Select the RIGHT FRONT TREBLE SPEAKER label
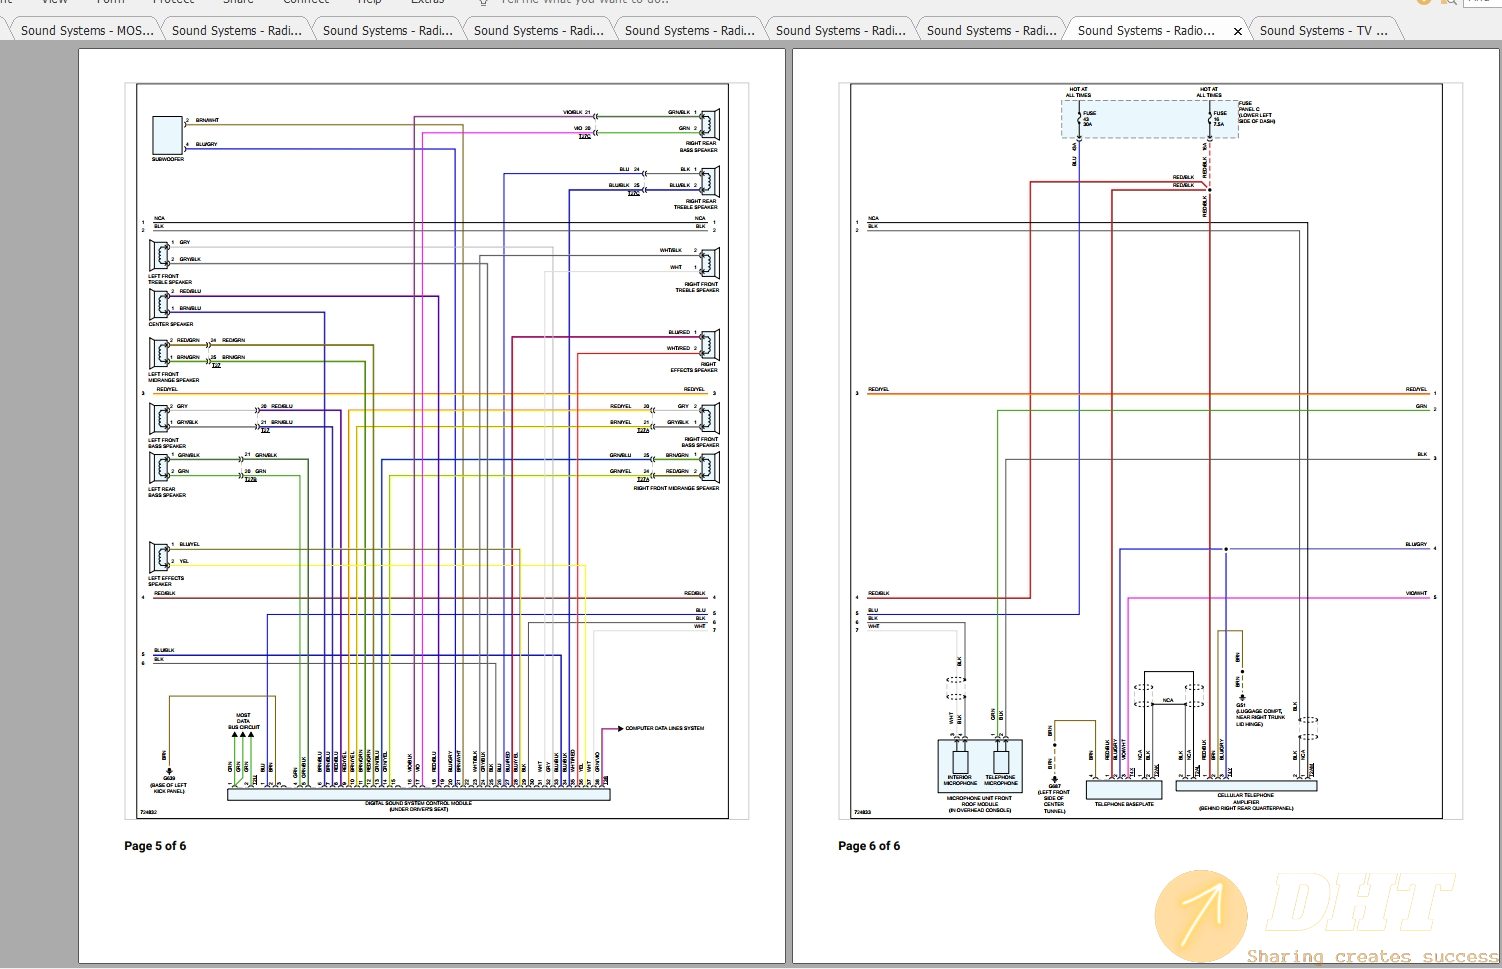Viewport: 1502px width, 969px height. point(697,287)
